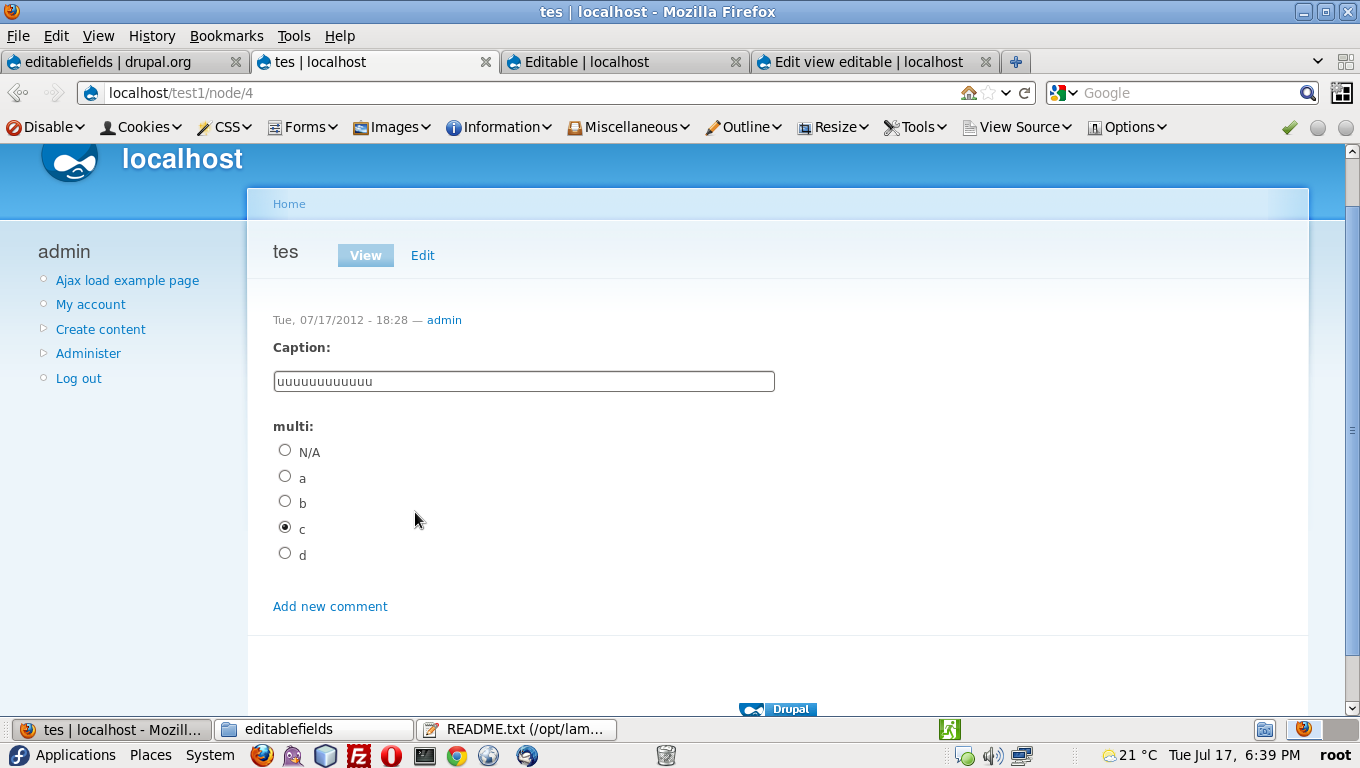Click the home icon in the address bar
The image size is (1360, 768).
pyautogui.click(x=968, y=93)
